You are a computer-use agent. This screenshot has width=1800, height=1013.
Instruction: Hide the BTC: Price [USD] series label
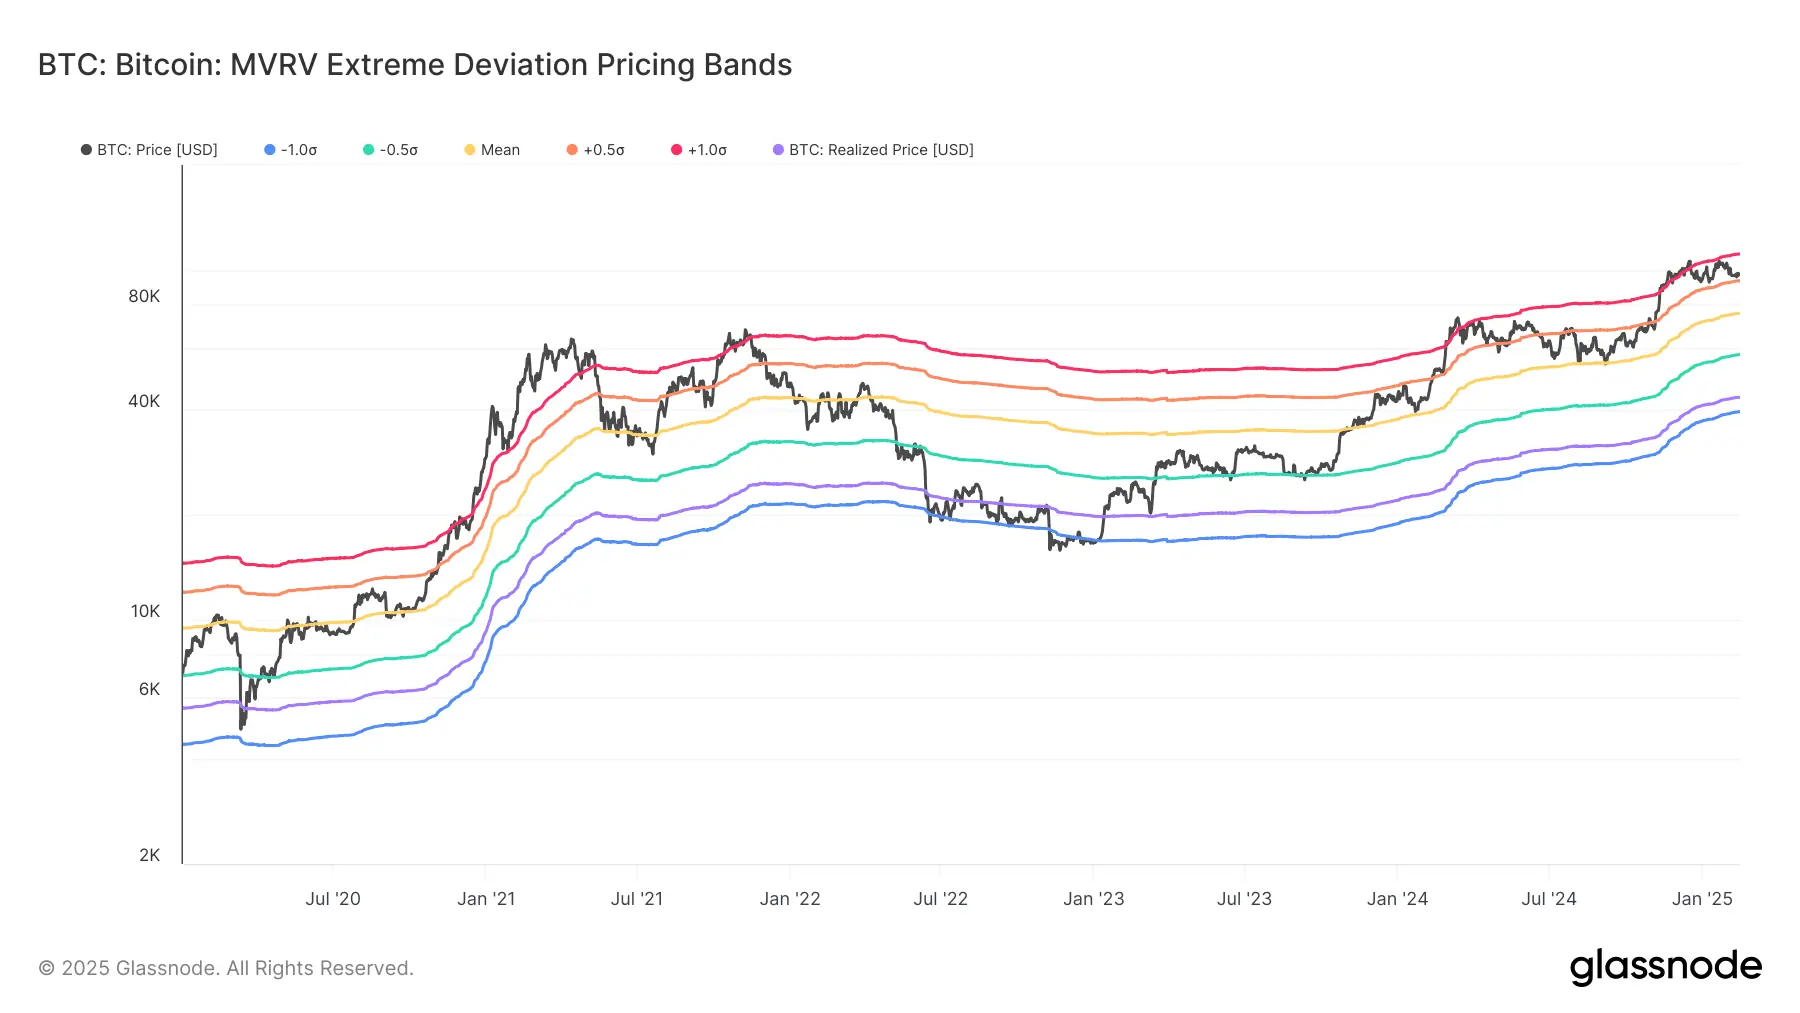tap(157, 150)
